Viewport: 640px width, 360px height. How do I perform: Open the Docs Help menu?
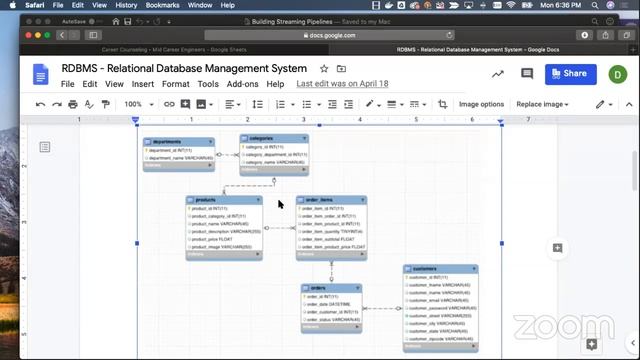275,84
